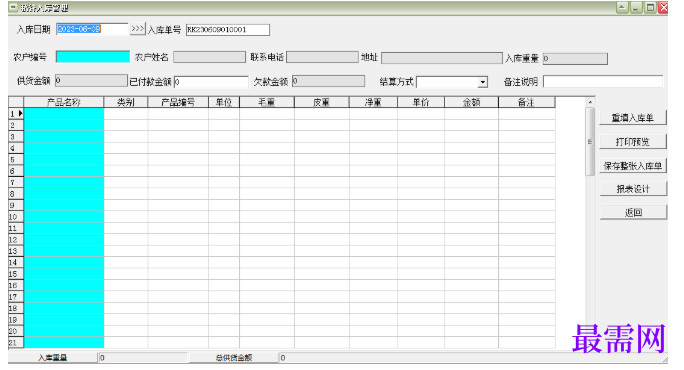Click the >>> date picker button
Viewport: 684px width, 370px height.
[137, 29]
